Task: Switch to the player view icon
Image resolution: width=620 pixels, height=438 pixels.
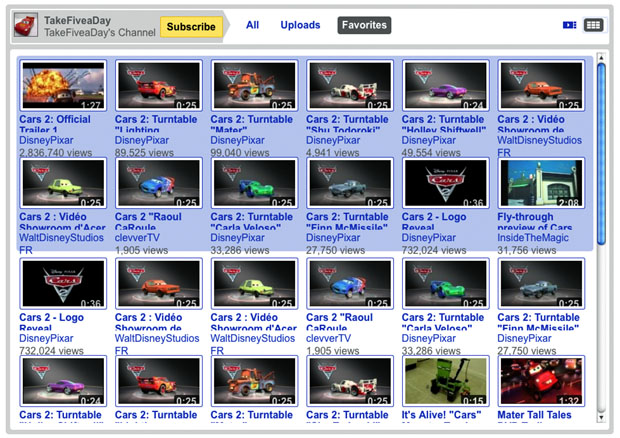Action: pyautogui.click(x=569, y=25)
